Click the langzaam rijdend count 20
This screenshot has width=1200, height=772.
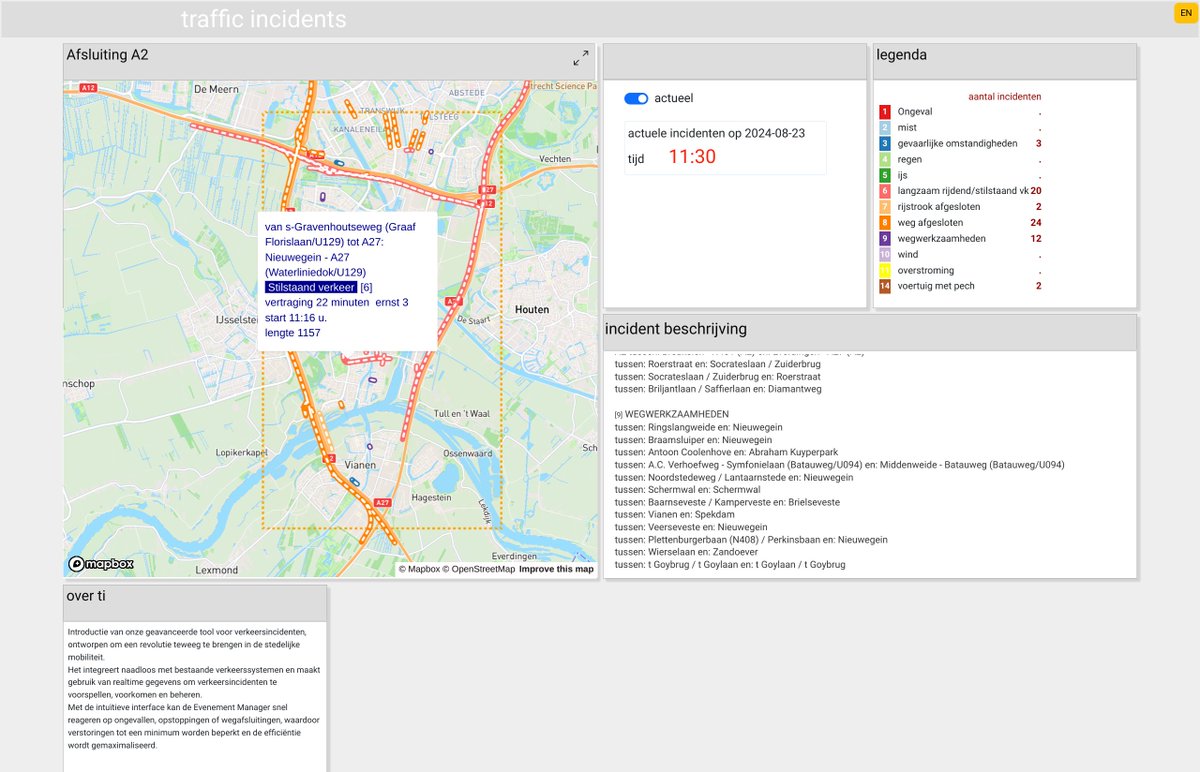(x=1036, y=191)
